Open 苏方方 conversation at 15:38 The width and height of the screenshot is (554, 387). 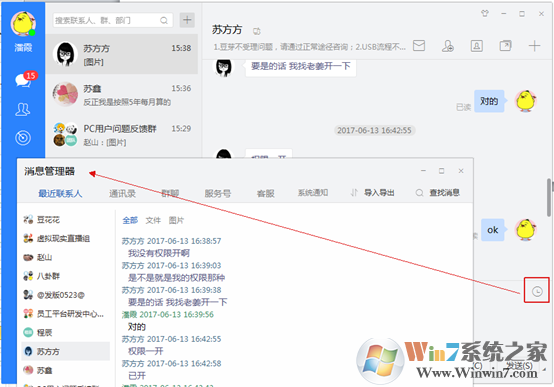[x=122, y=54]
